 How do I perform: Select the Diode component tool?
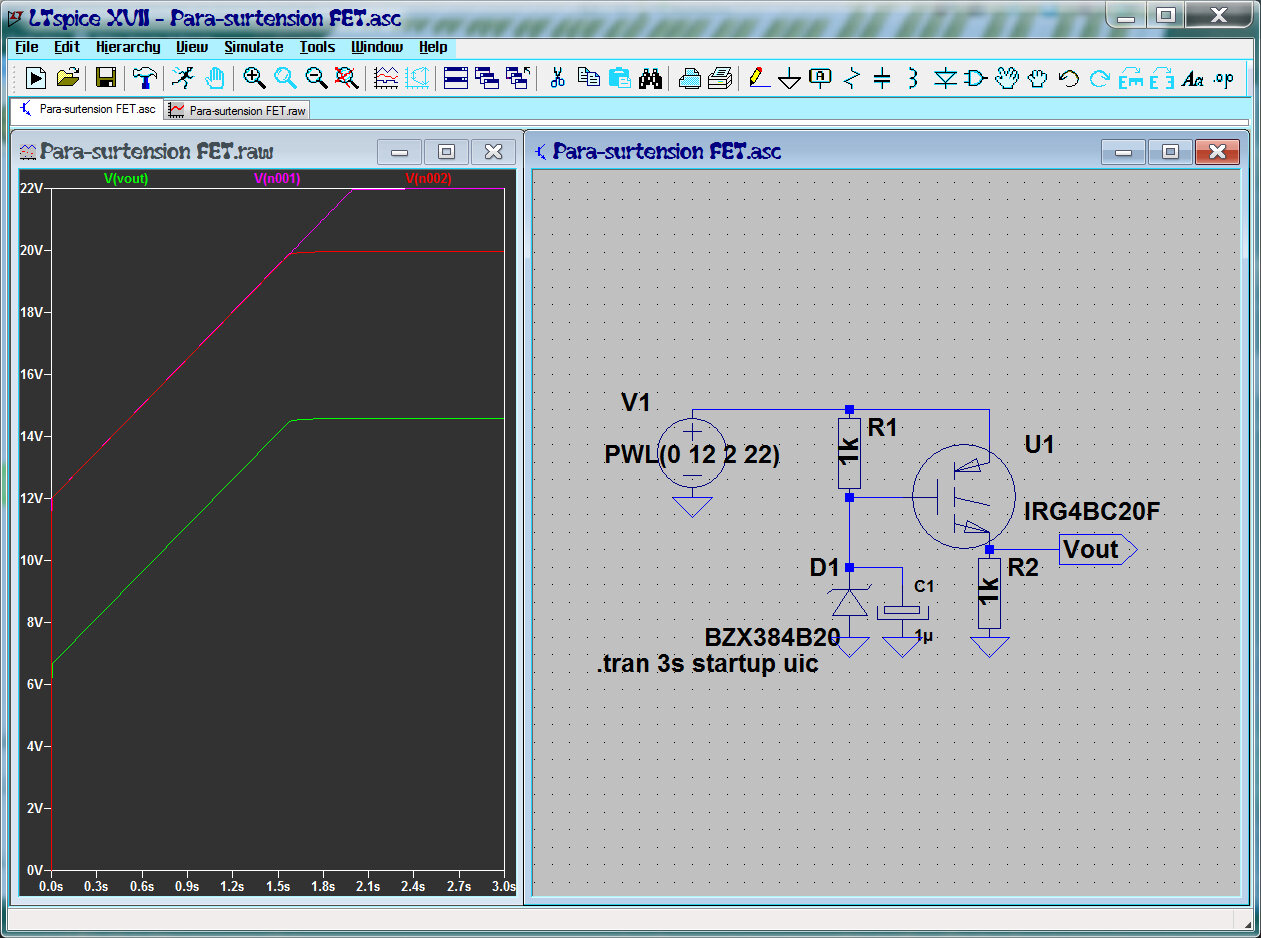click(945, 78)
